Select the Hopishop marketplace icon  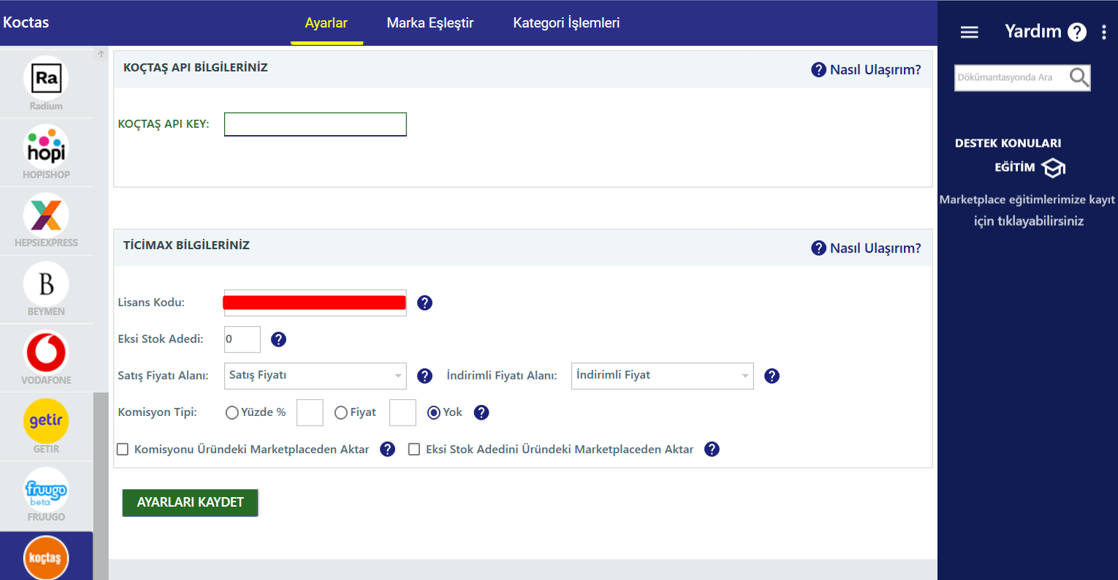46,147
